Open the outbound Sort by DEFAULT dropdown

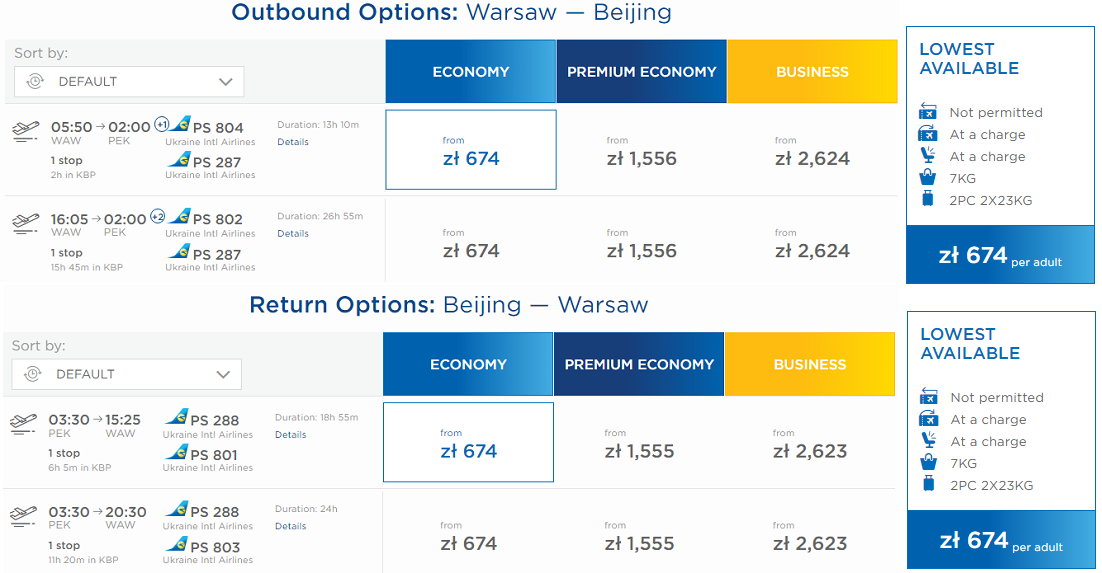(x=129, y=82)
